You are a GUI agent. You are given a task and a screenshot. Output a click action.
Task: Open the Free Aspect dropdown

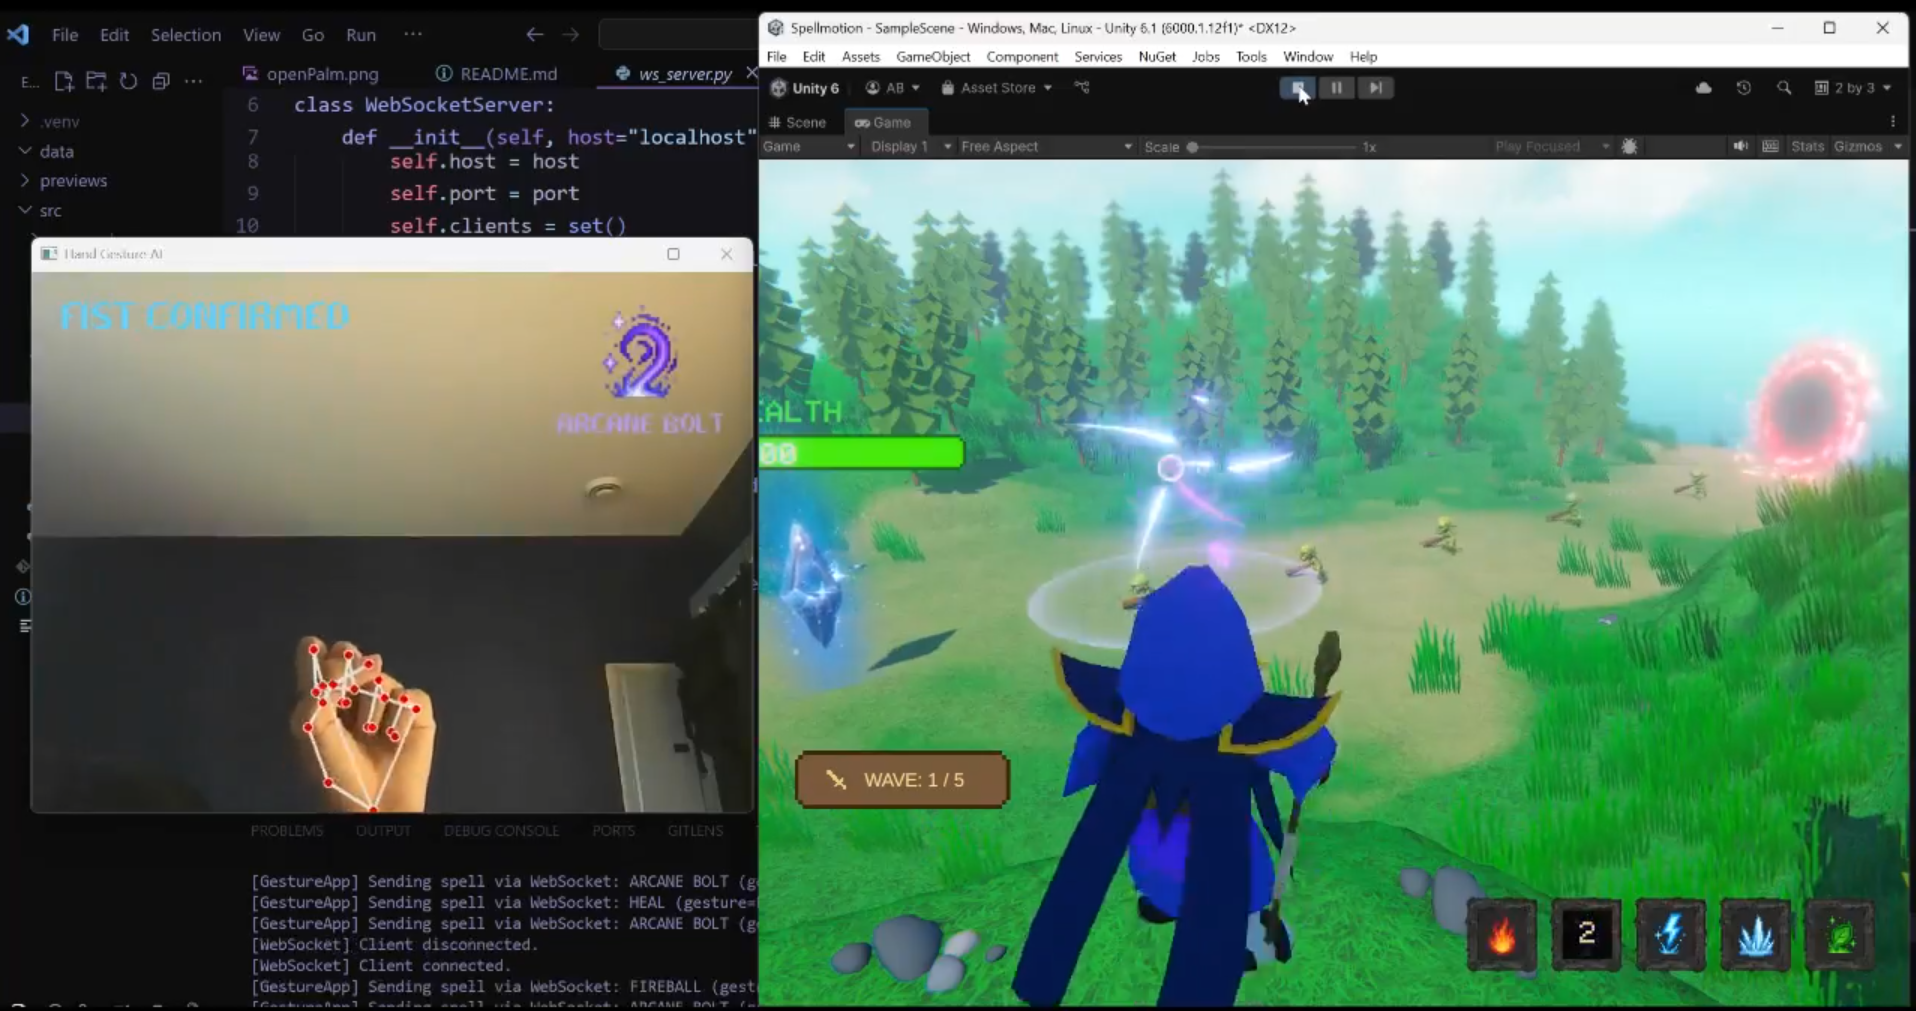coord(1045,146)
